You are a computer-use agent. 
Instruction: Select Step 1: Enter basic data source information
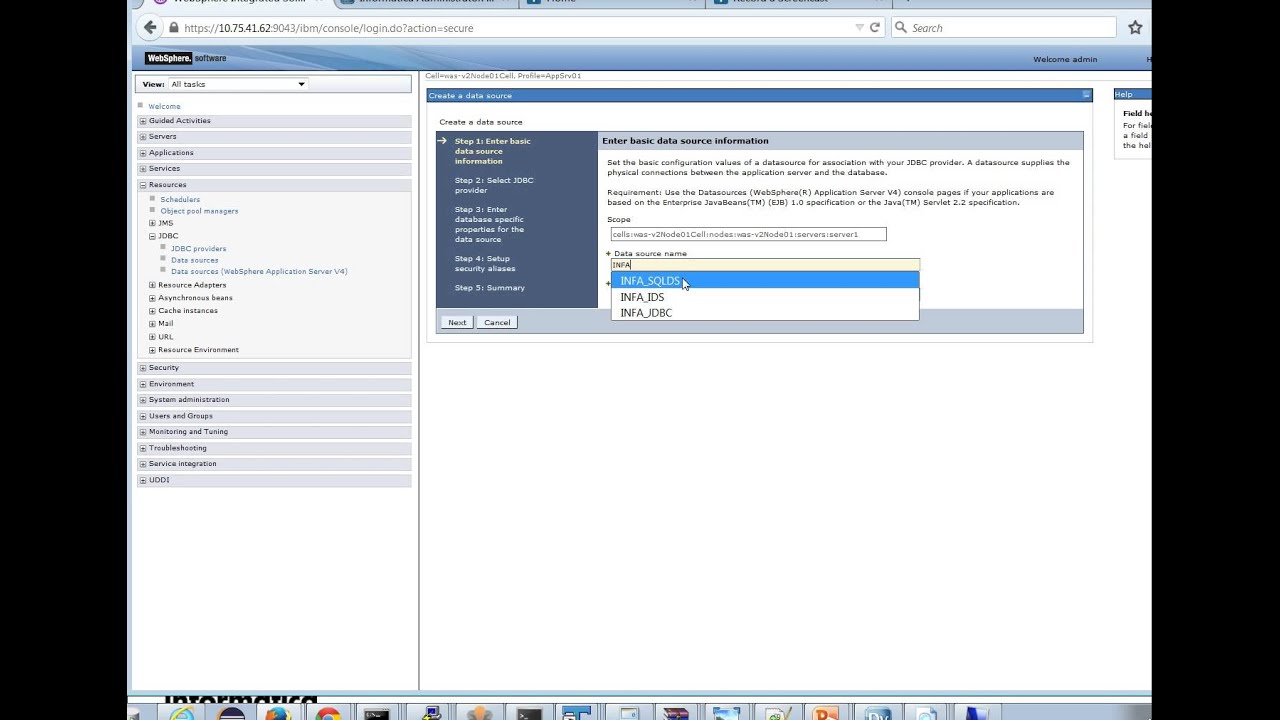point(493,151)
